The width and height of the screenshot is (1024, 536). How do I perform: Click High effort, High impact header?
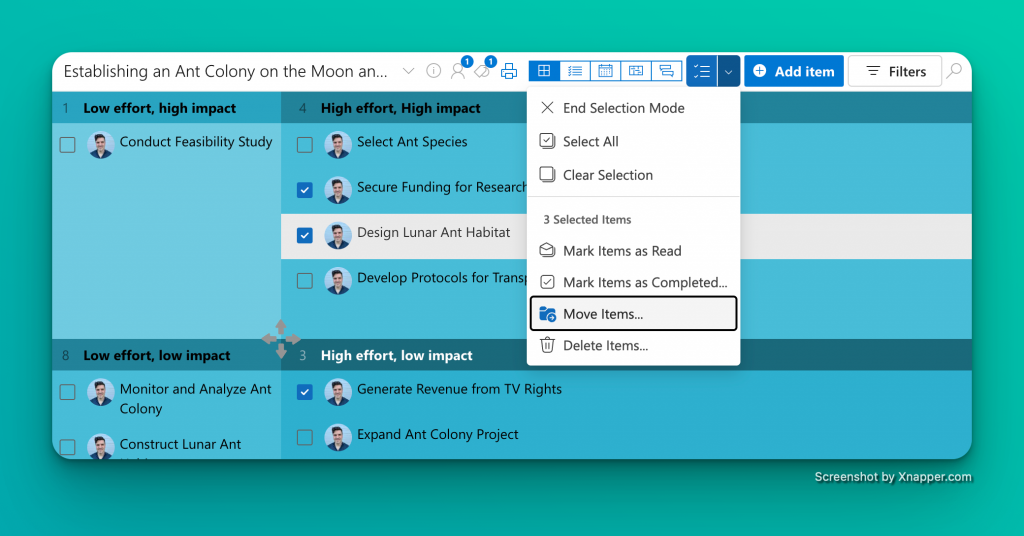tap(400, 108)
